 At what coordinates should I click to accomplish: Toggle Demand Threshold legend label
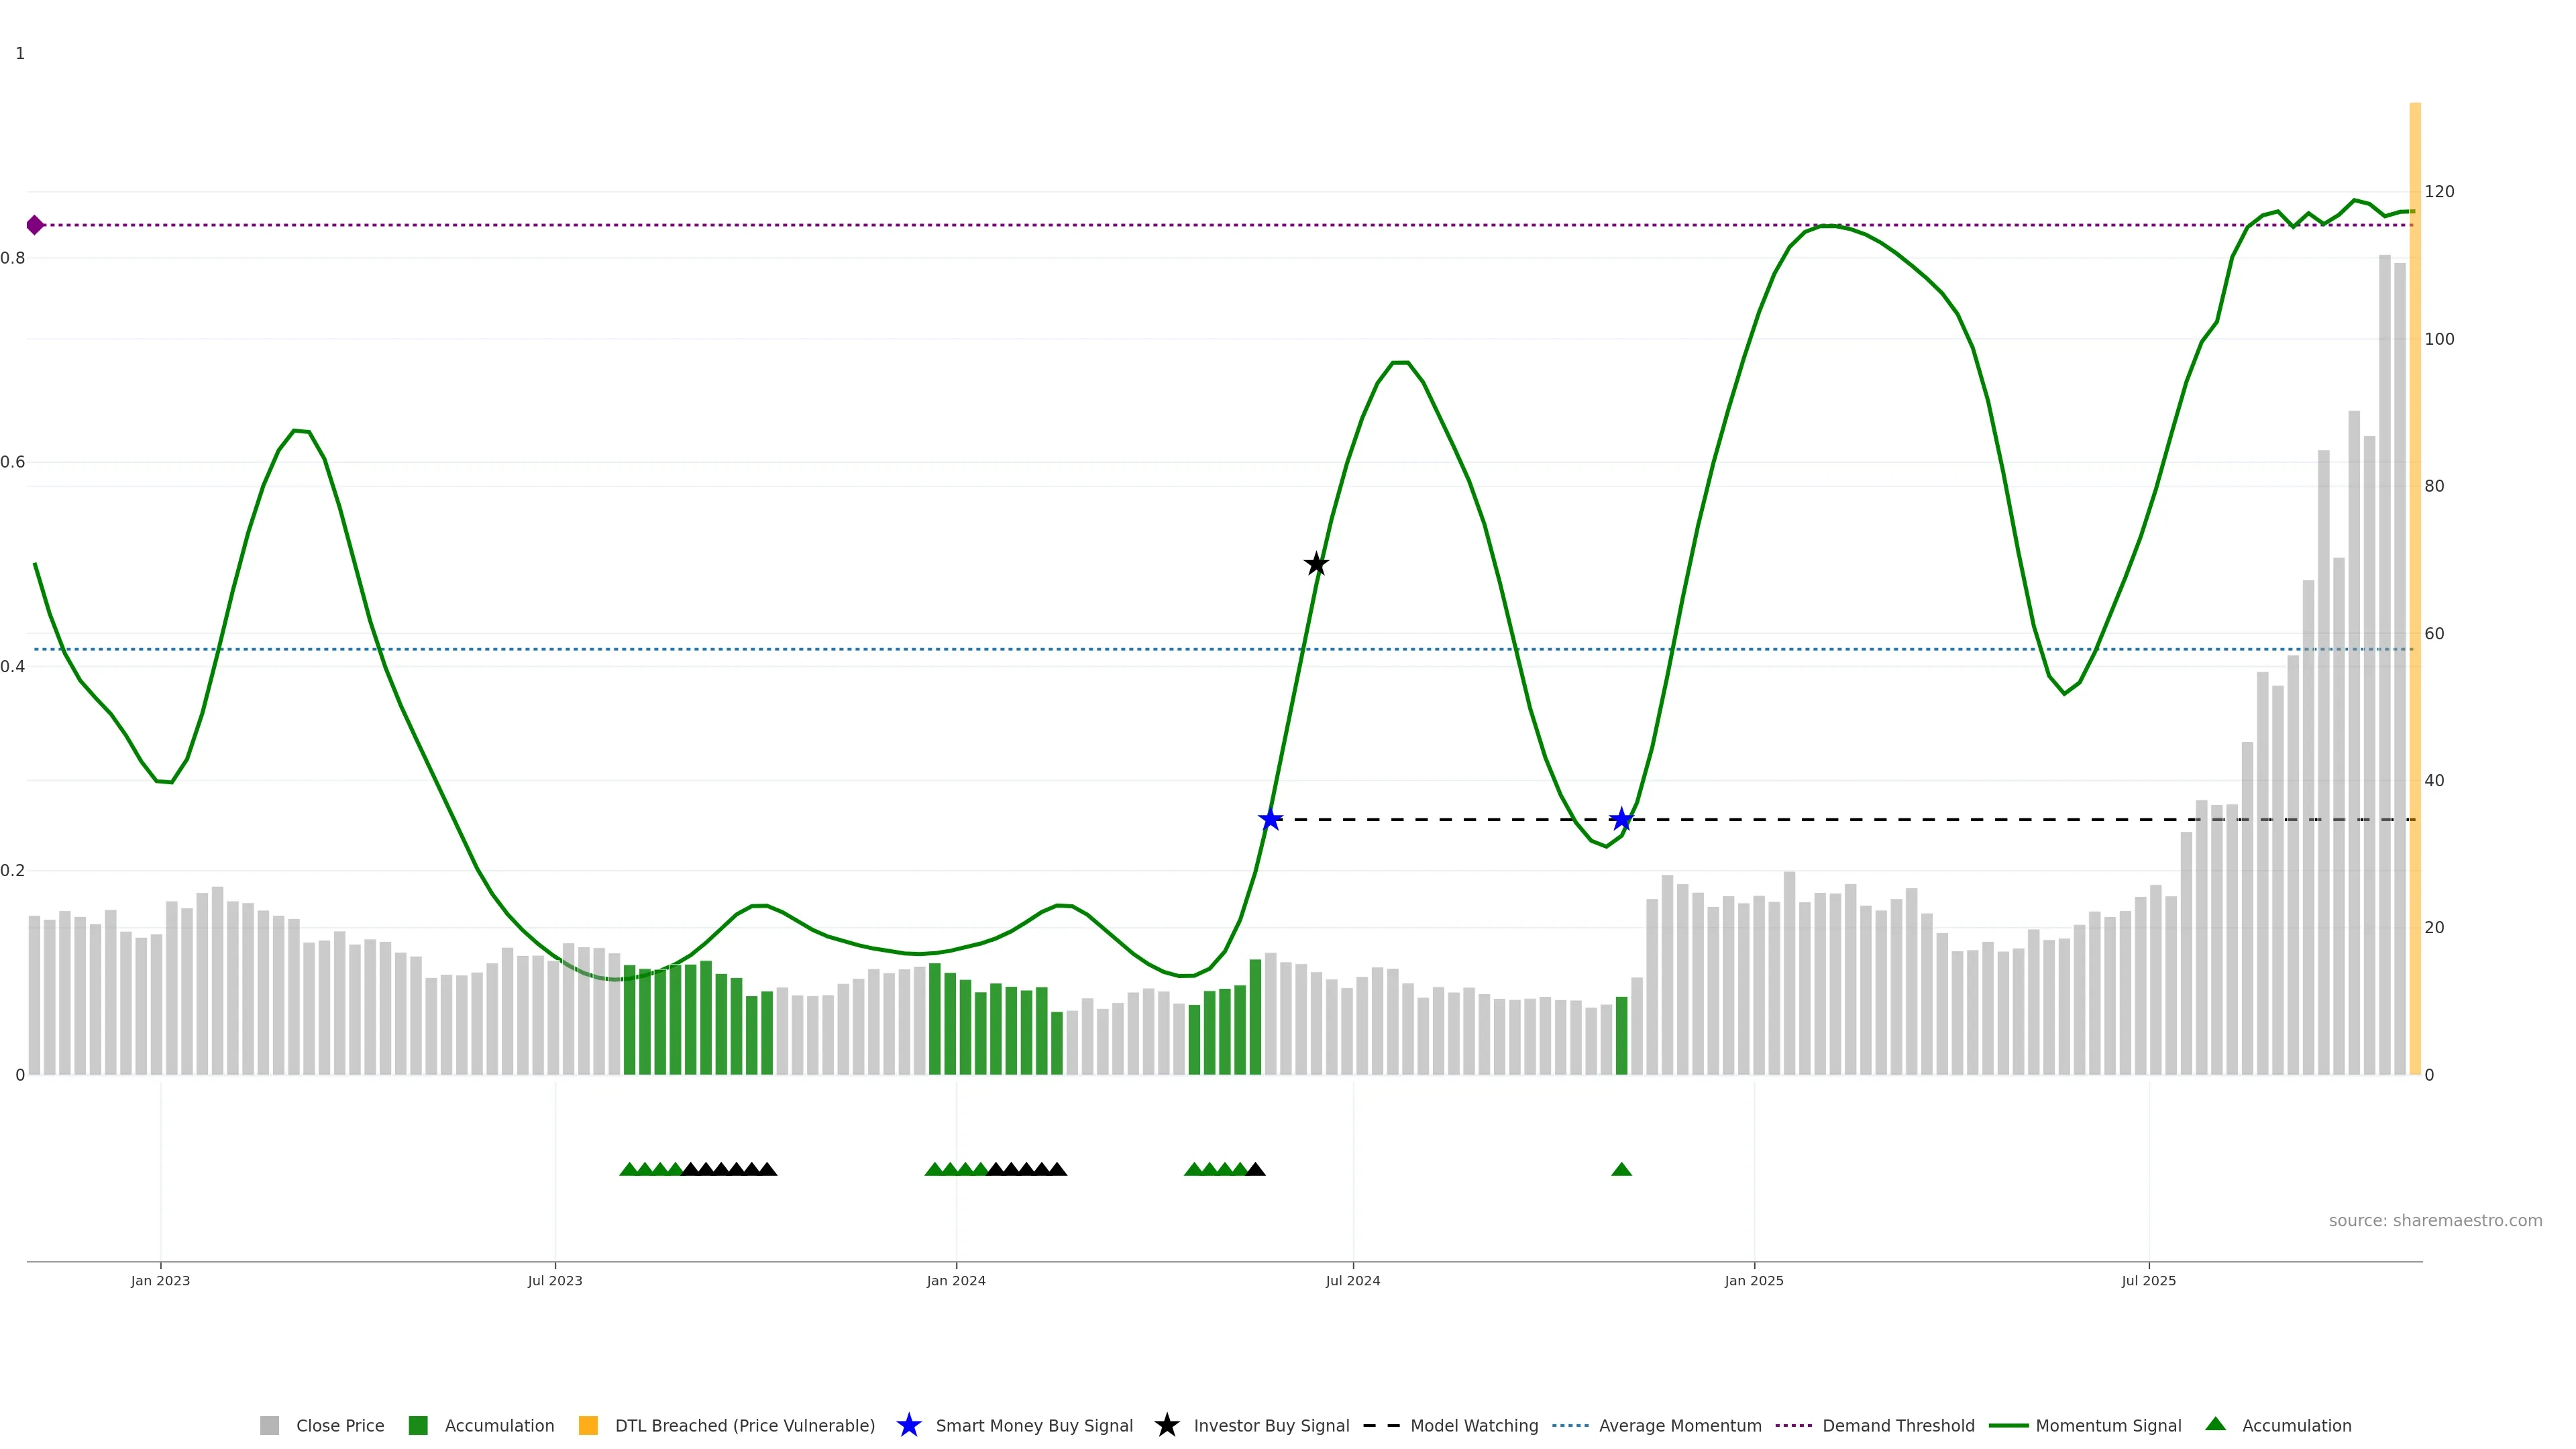pos(1898,1426)
